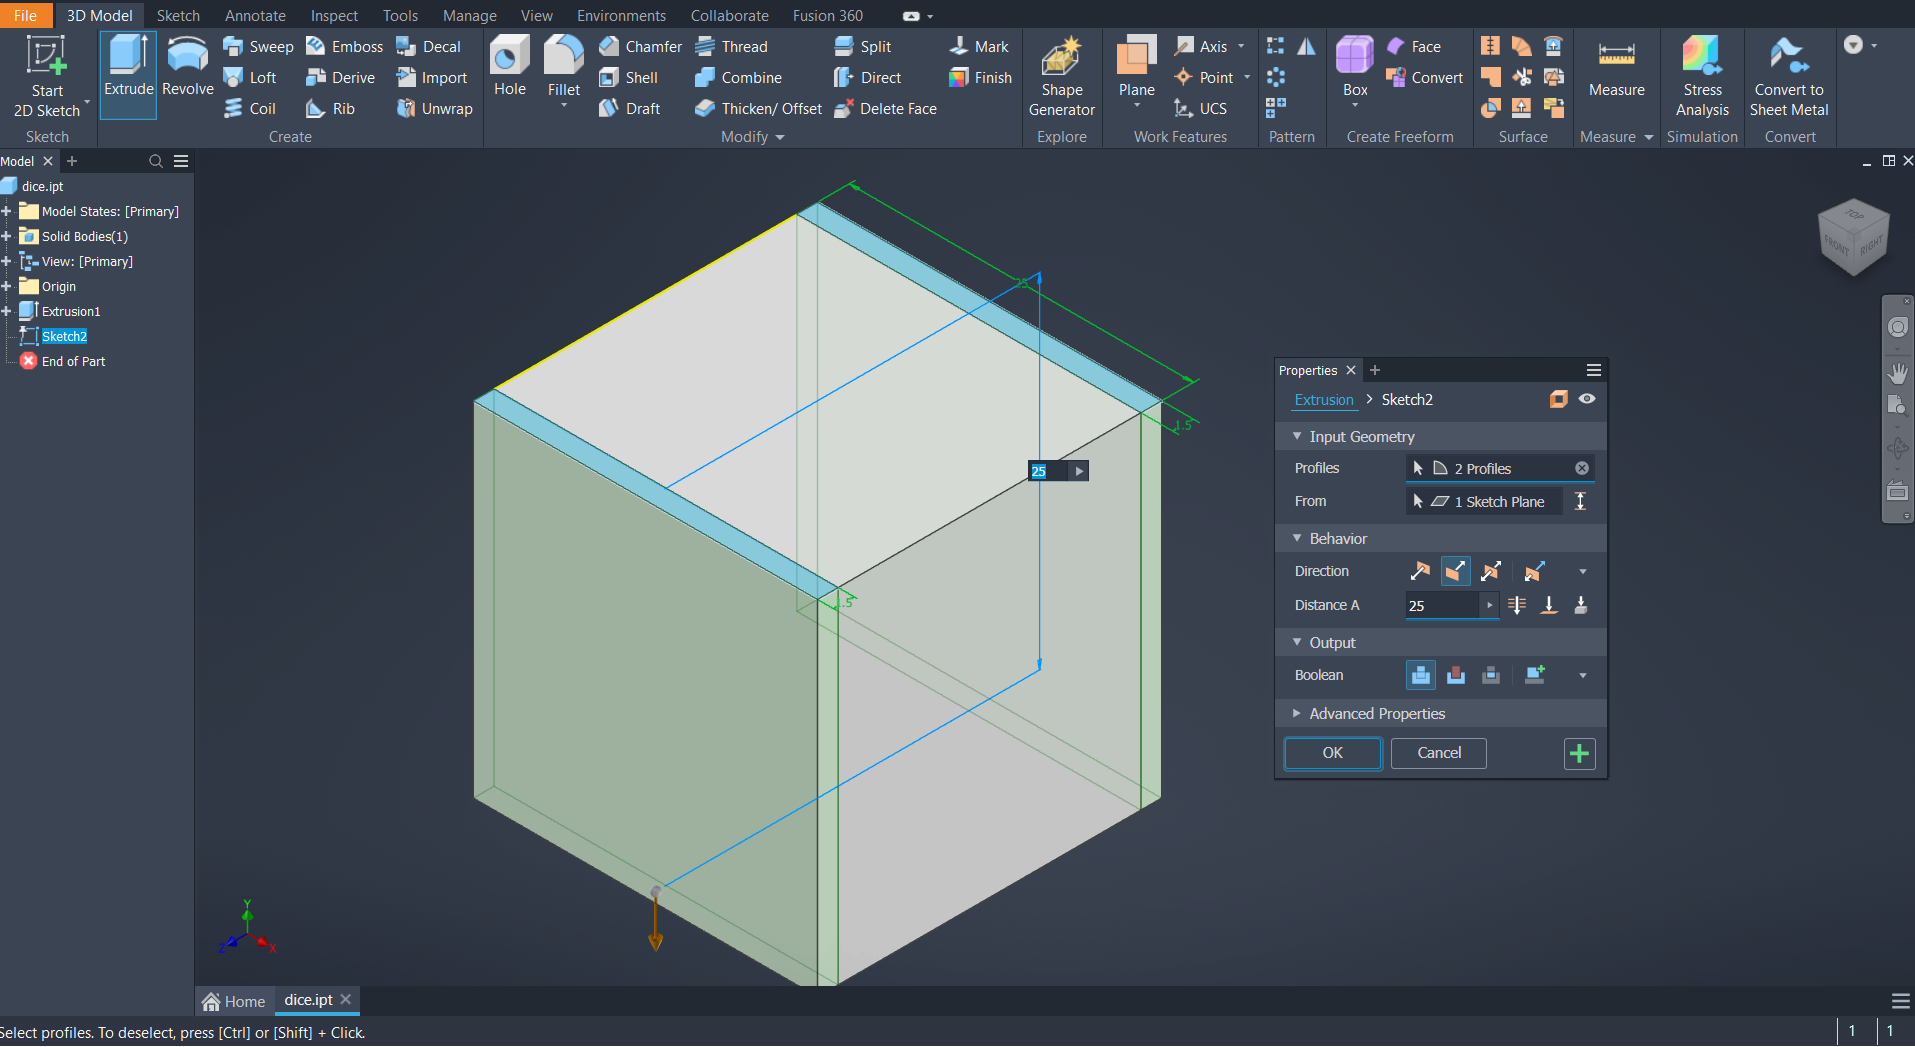Apply and create new extrusion (plus)
This screenshot has height=1047, width=1915.
click(x=1579, y=754)
